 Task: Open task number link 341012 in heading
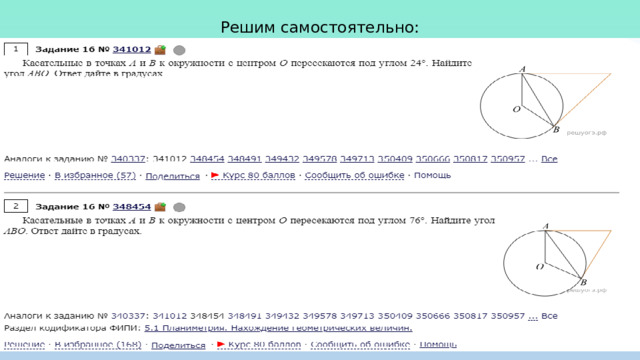[x=132, y=49]
